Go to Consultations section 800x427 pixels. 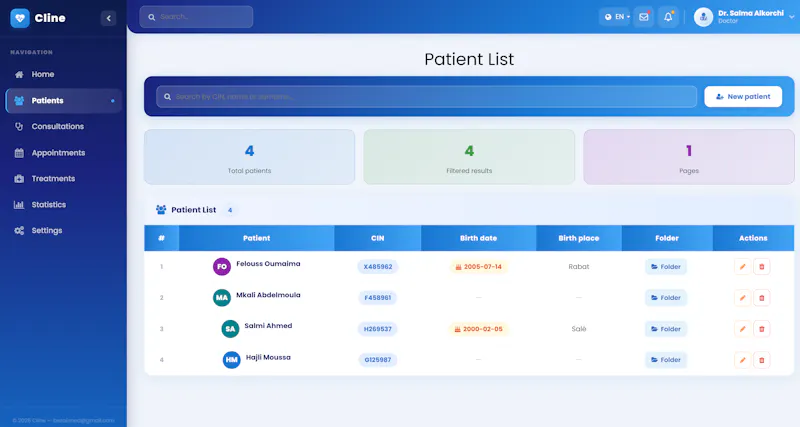click(x=63, y=127)
